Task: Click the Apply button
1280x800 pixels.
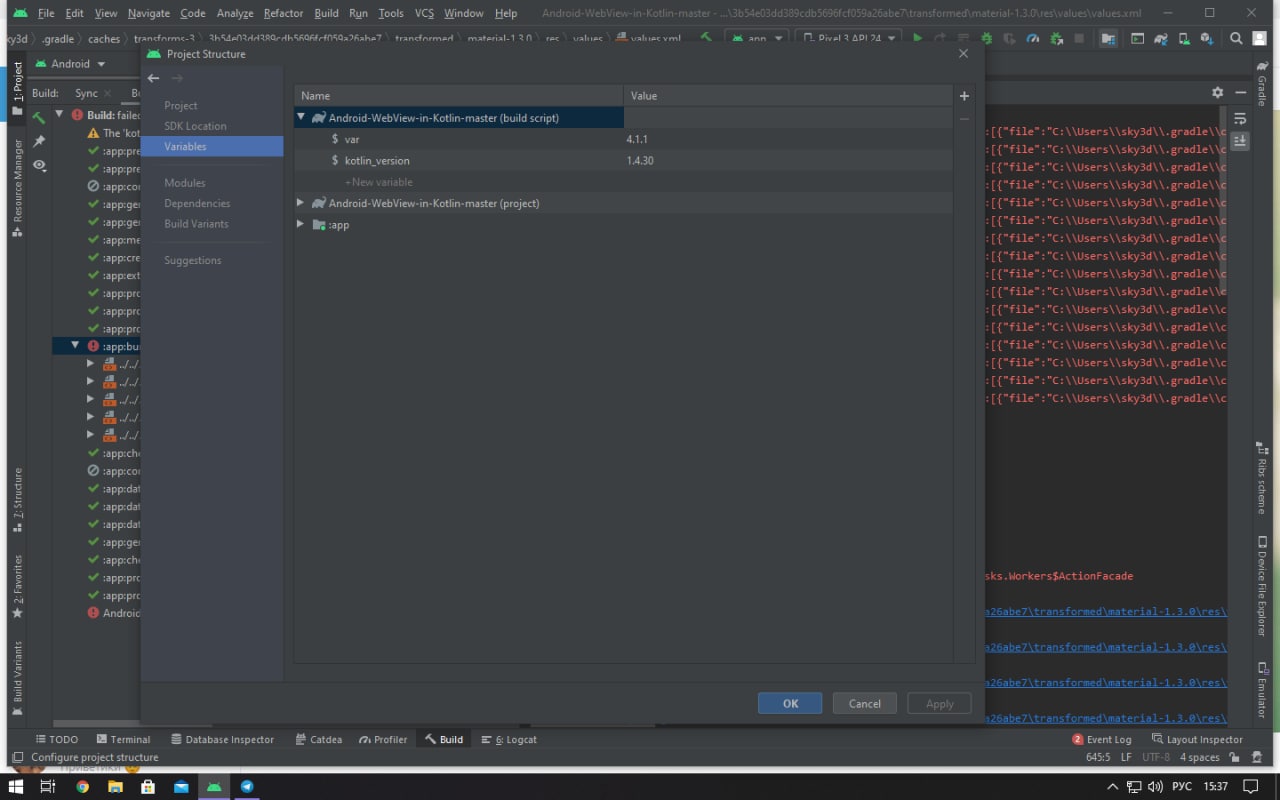Action: click(x=939, y=703)
